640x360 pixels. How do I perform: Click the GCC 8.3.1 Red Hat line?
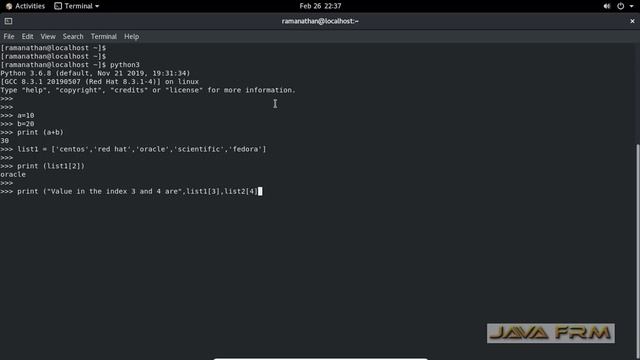click(100, 82)
